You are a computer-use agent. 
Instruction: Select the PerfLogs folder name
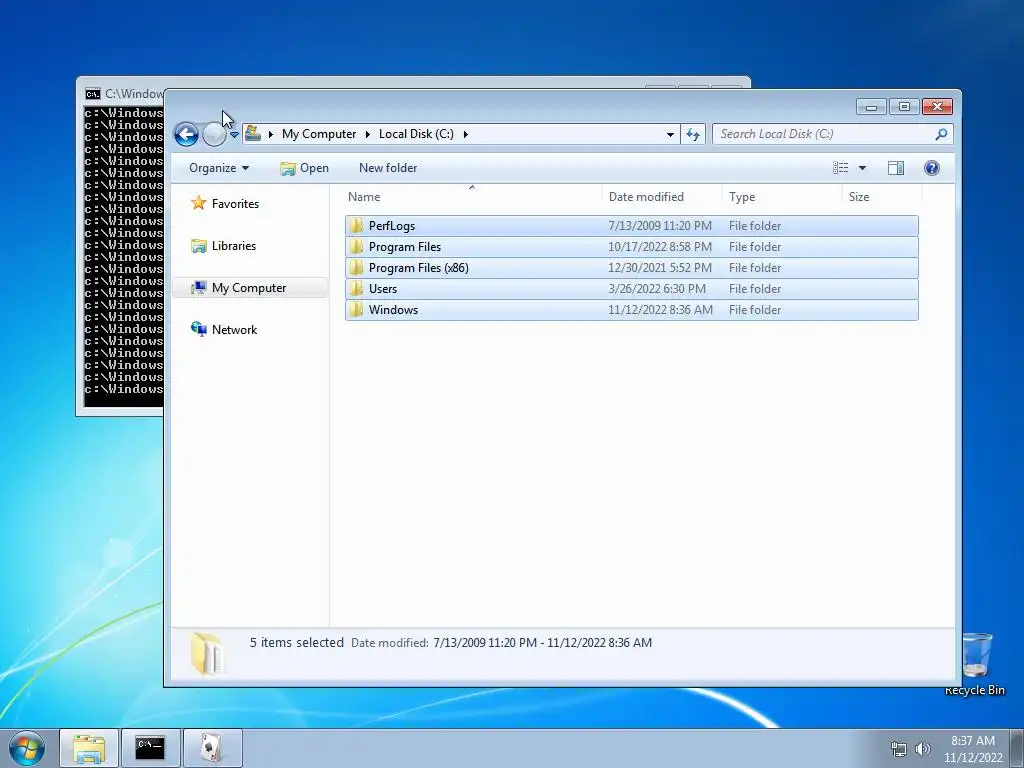392,226
